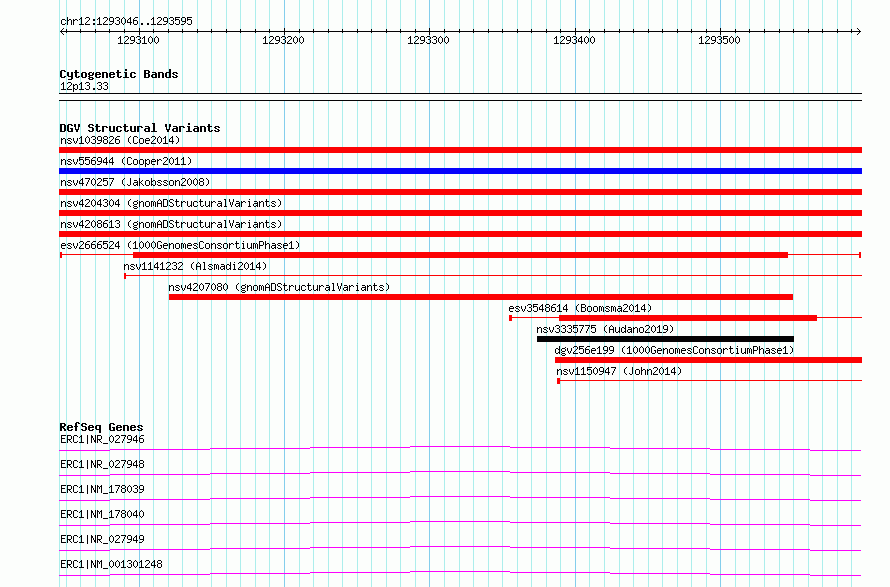The width and height of the screenshot is (890, 587).
Task: Open the ERC1|NM_178040 transcript label
Action: [x=102, y=514]
